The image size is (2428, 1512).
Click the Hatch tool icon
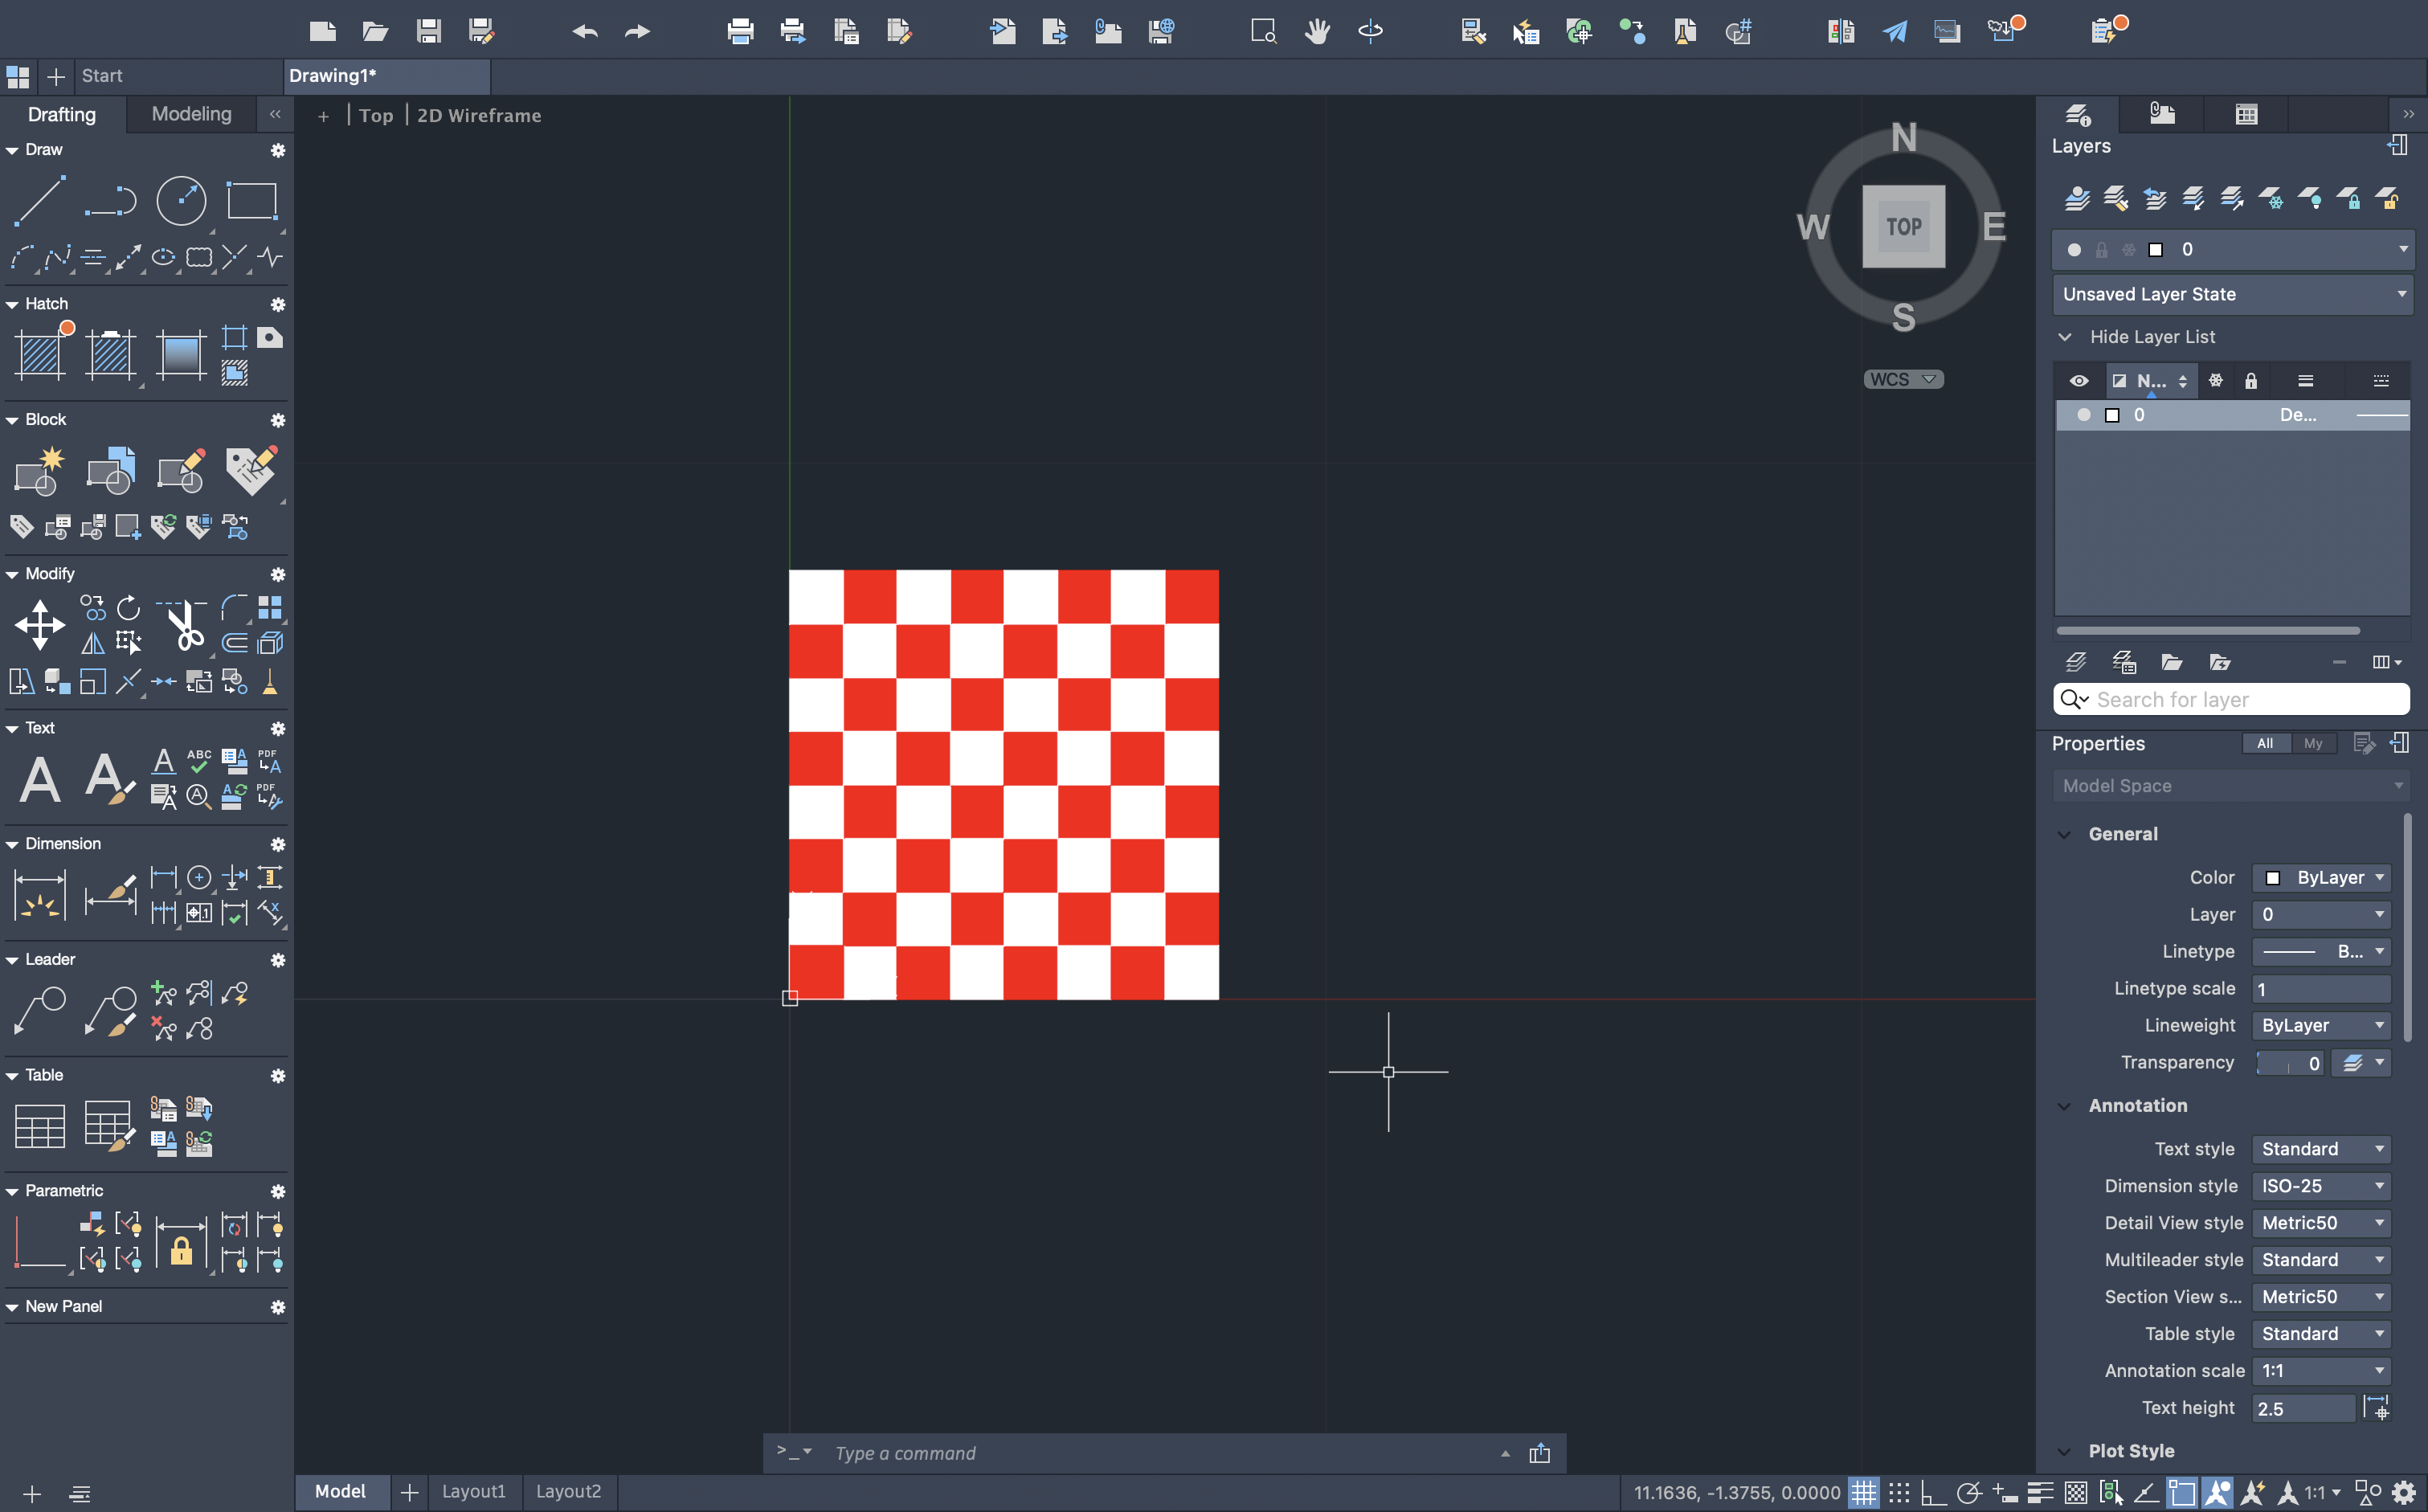click(x=41, y=354)
